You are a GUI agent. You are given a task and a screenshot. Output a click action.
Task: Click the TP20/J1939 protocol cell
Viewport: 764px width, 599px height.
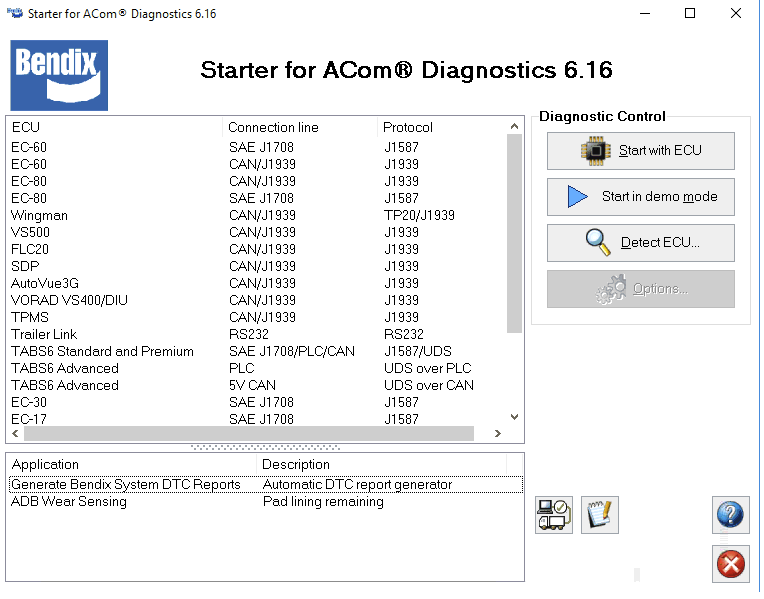pyautogui.click(x=419, y=215)
